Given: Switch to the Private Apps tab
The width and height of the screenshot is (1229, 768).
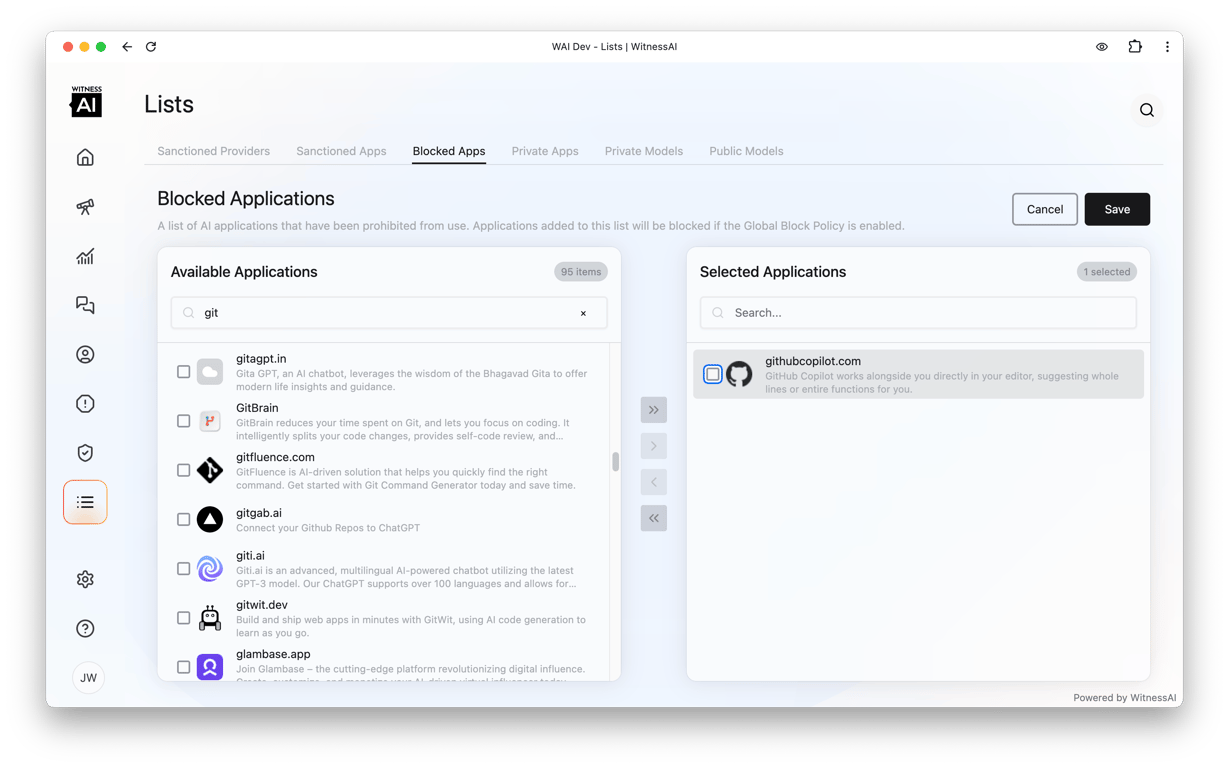Looking at the screenshot, I should pyautogui.click(x=545, y=151).
